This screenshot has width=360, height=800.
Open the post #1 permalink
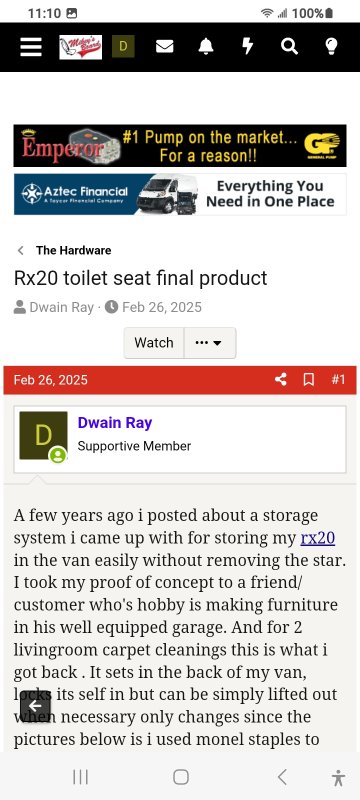(x=338, y=380)
